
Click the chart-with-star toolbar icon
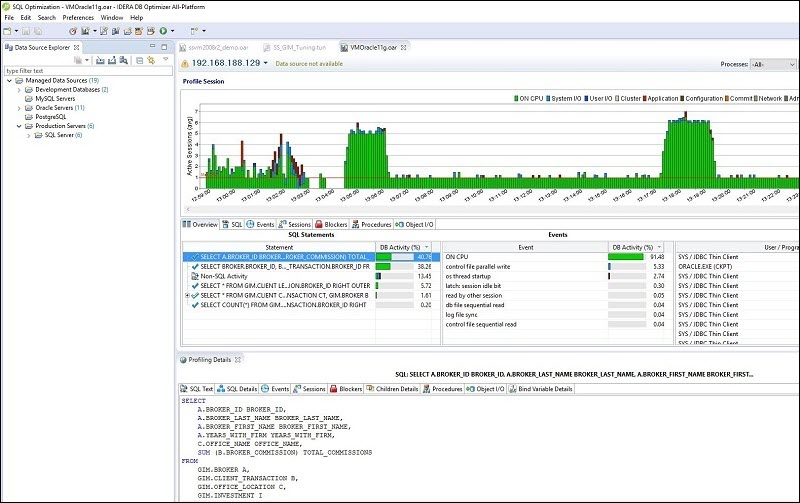(85, 31)
